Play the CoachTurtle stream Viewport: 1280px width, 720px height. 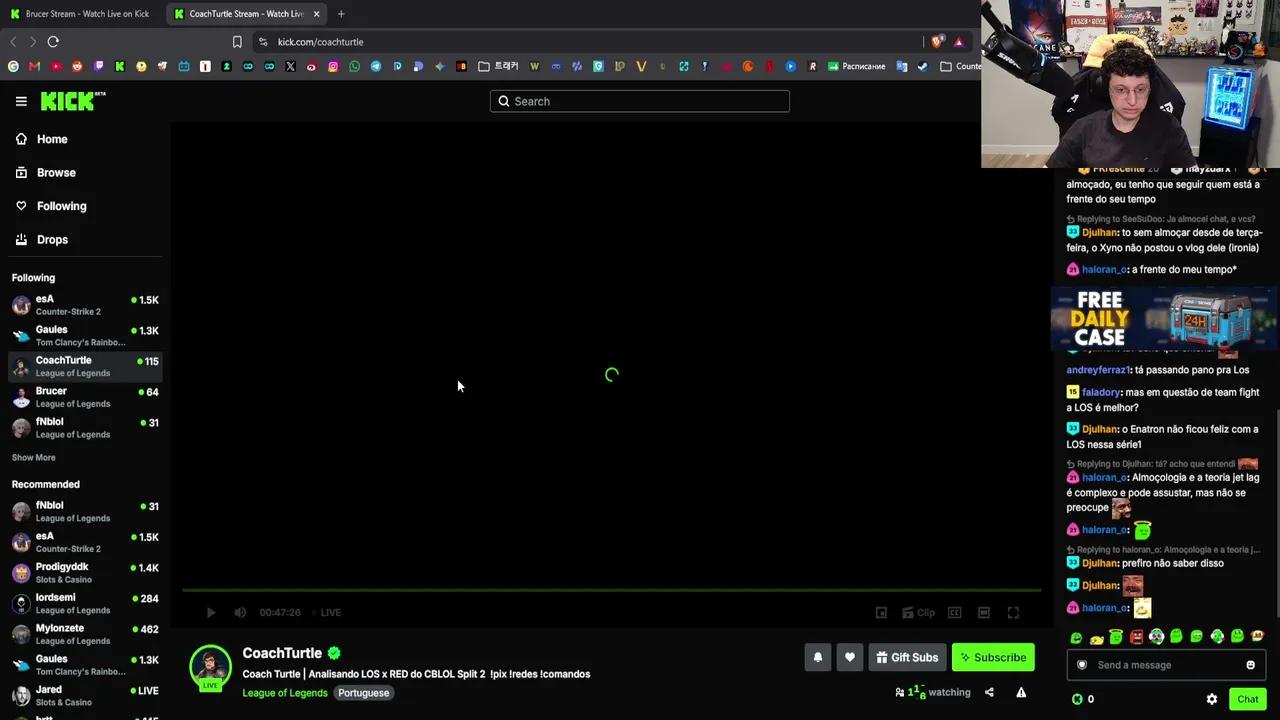[211, 612]
